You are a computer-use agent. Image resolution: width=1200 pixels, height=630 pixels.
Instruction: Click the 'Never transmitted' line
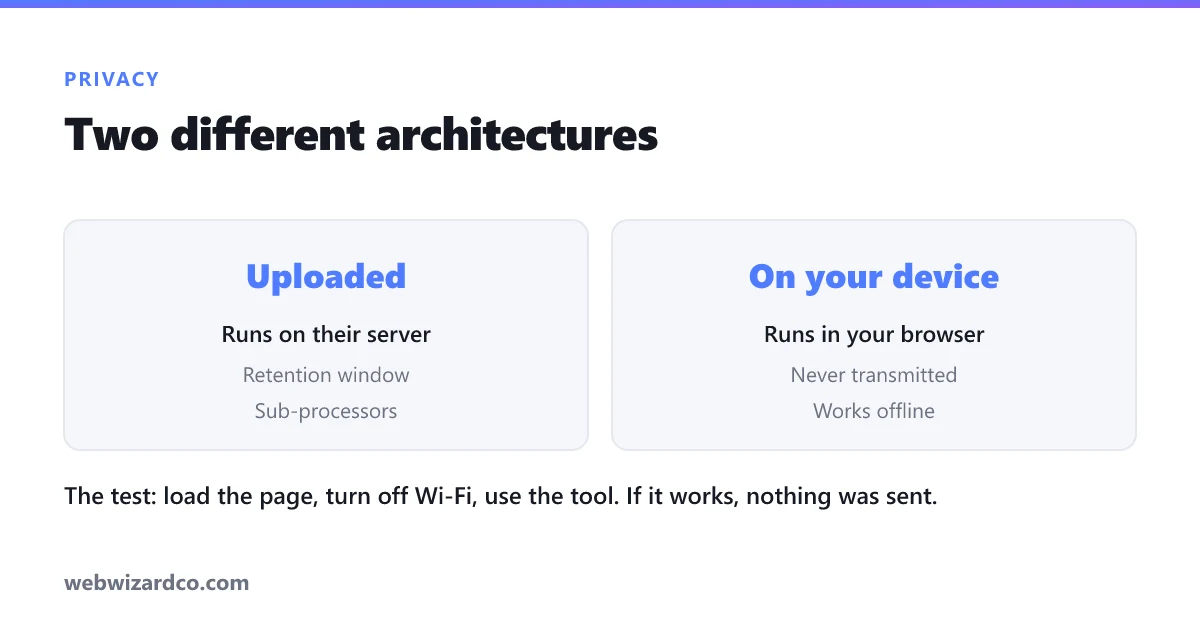(874, 375)
